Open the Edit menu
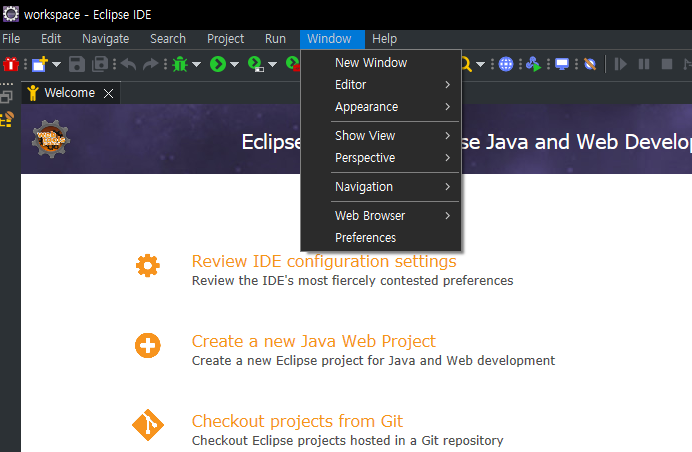This screenshot has height=452, width=692. 51,39
